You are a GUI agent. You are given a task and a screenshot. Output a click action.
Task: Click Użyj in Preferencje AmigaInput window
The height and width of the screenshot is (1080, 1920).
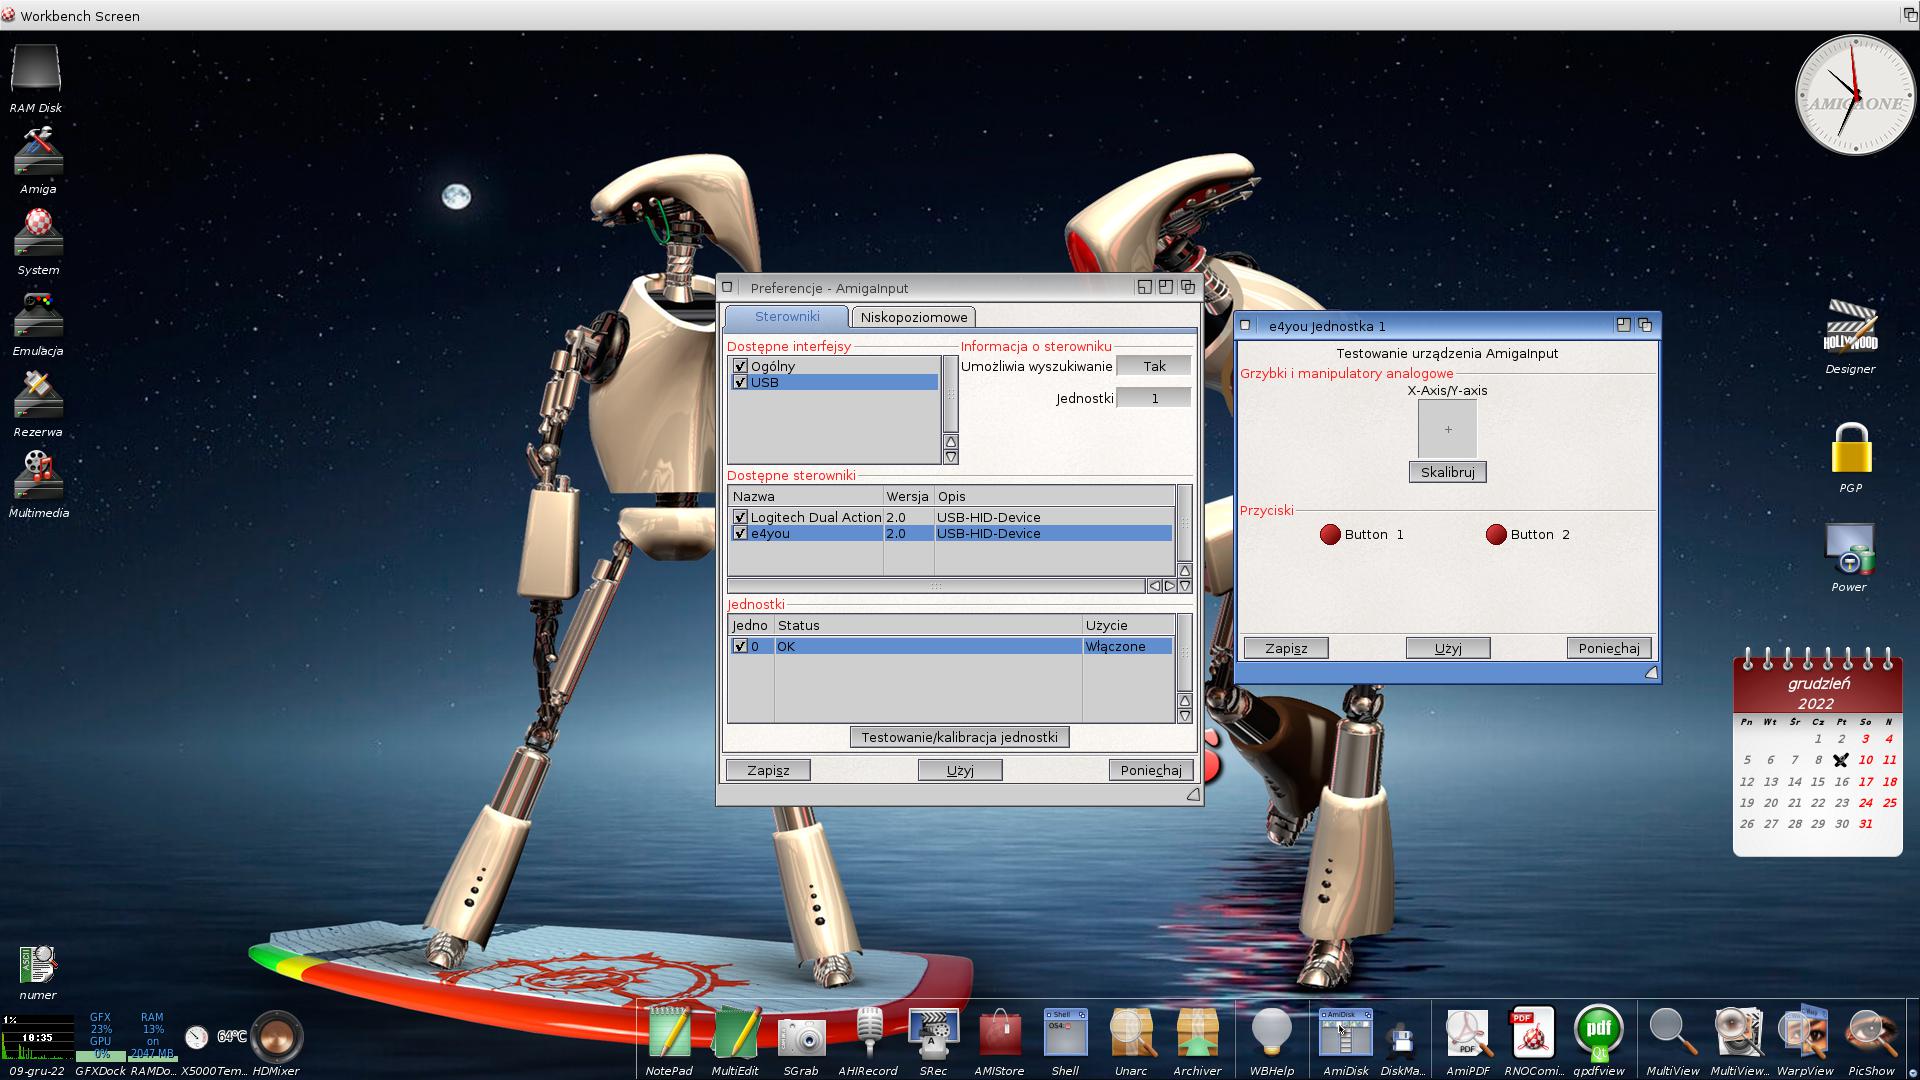[960, 770]
